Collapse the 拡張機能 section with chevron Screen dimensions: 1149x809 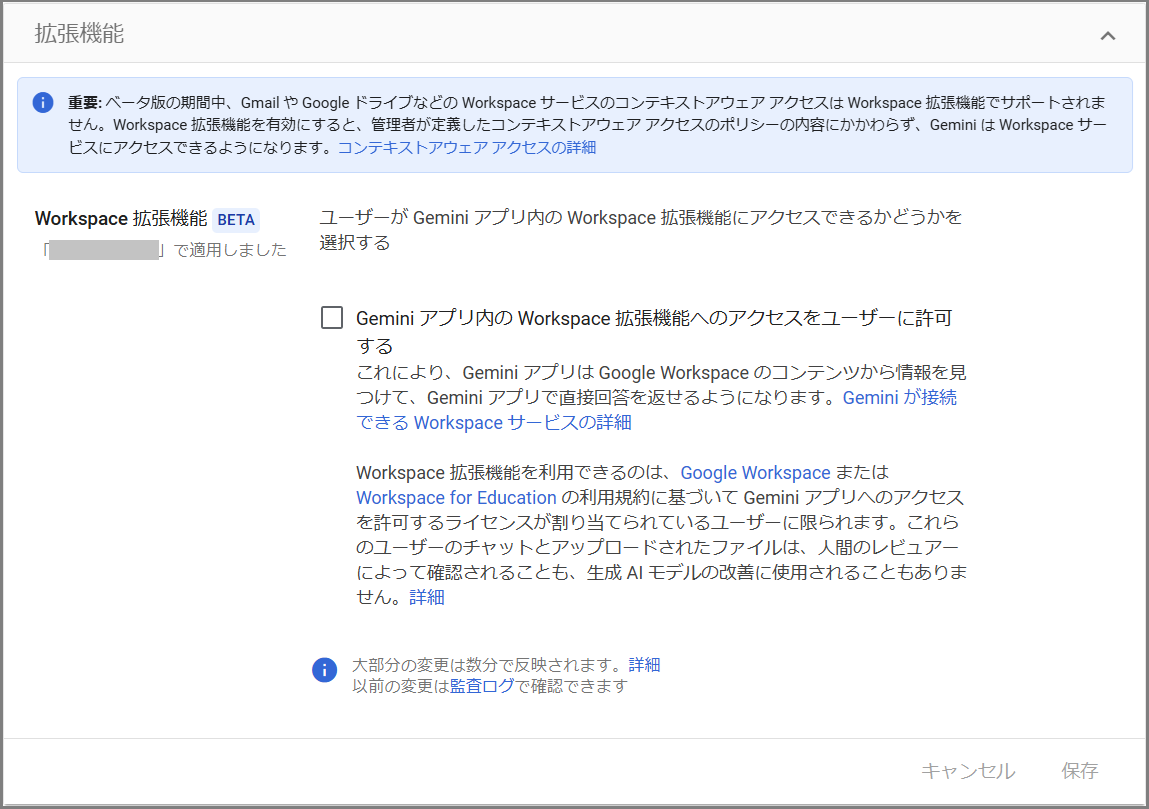point(1107,35)
